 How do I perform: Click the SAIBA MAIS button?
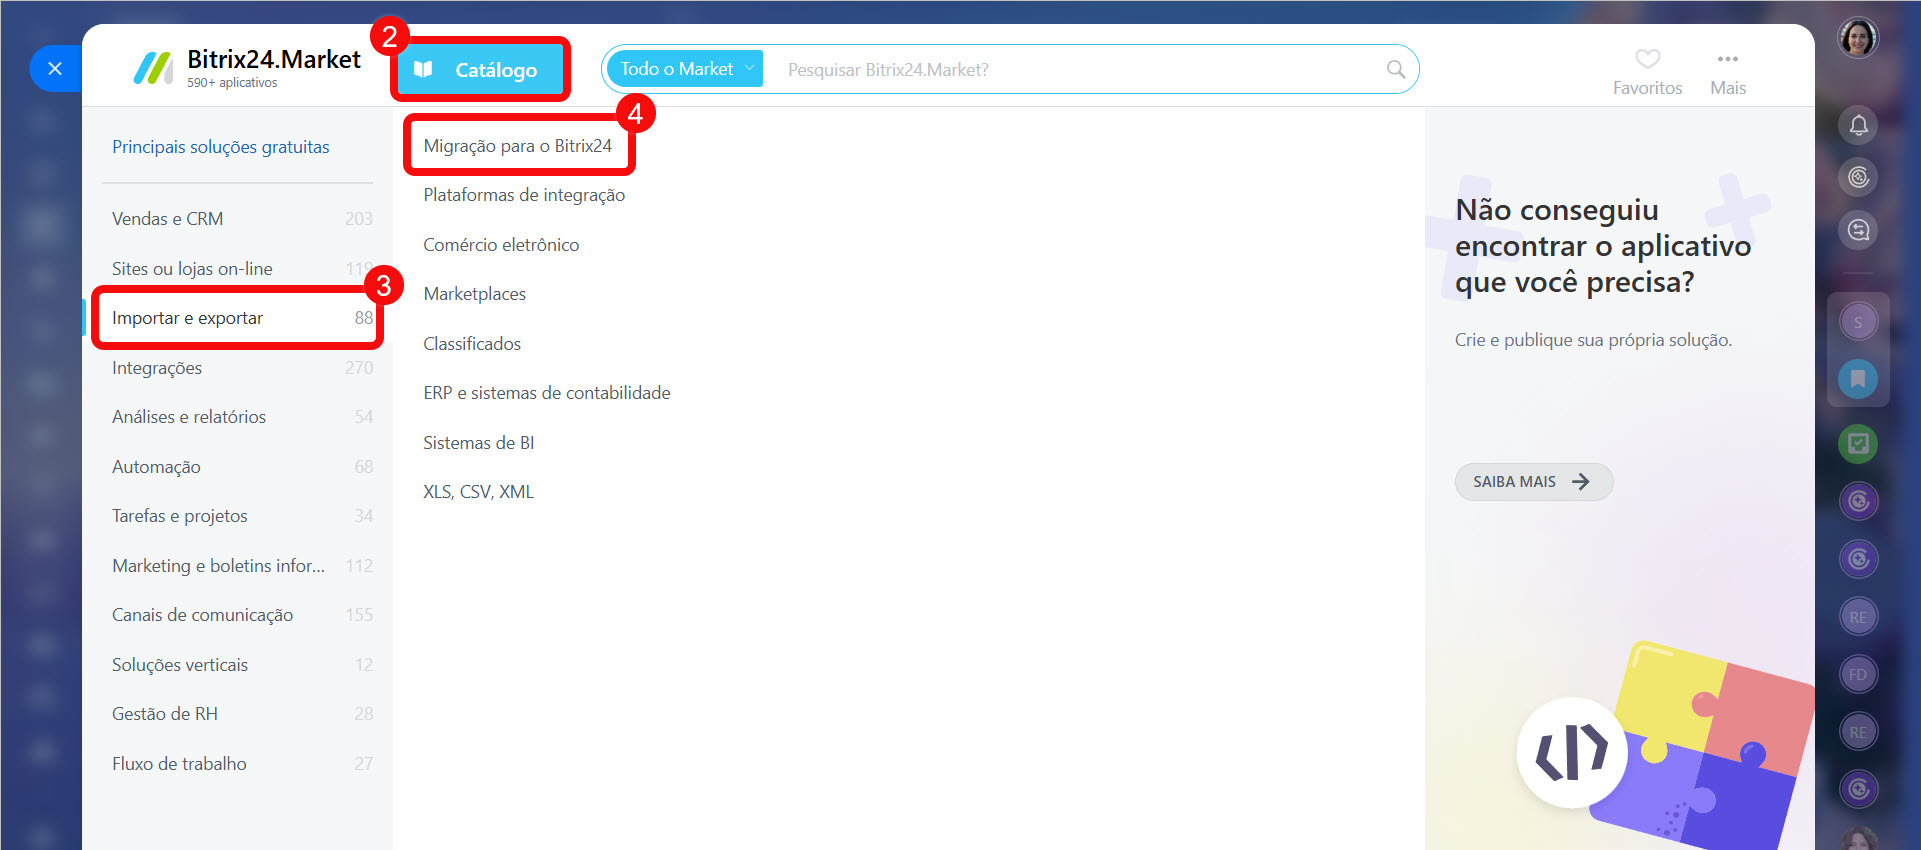click(x=1534, y=482)
